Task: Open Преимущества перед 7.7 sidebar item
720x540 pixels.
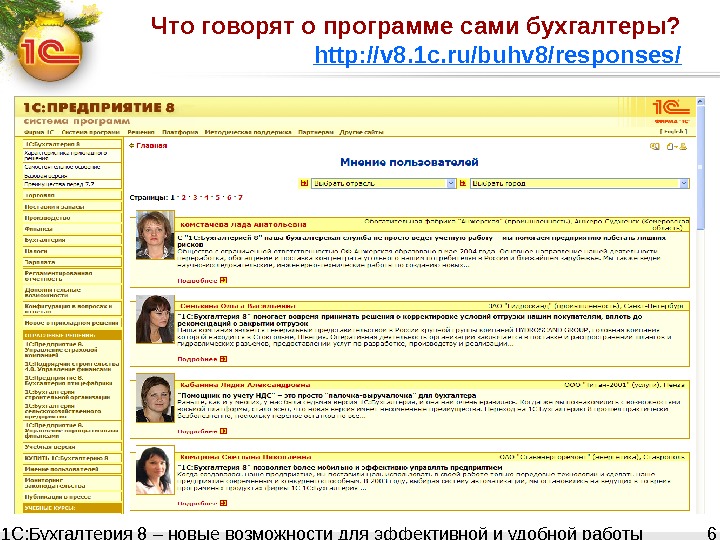Action: point(73,184)
